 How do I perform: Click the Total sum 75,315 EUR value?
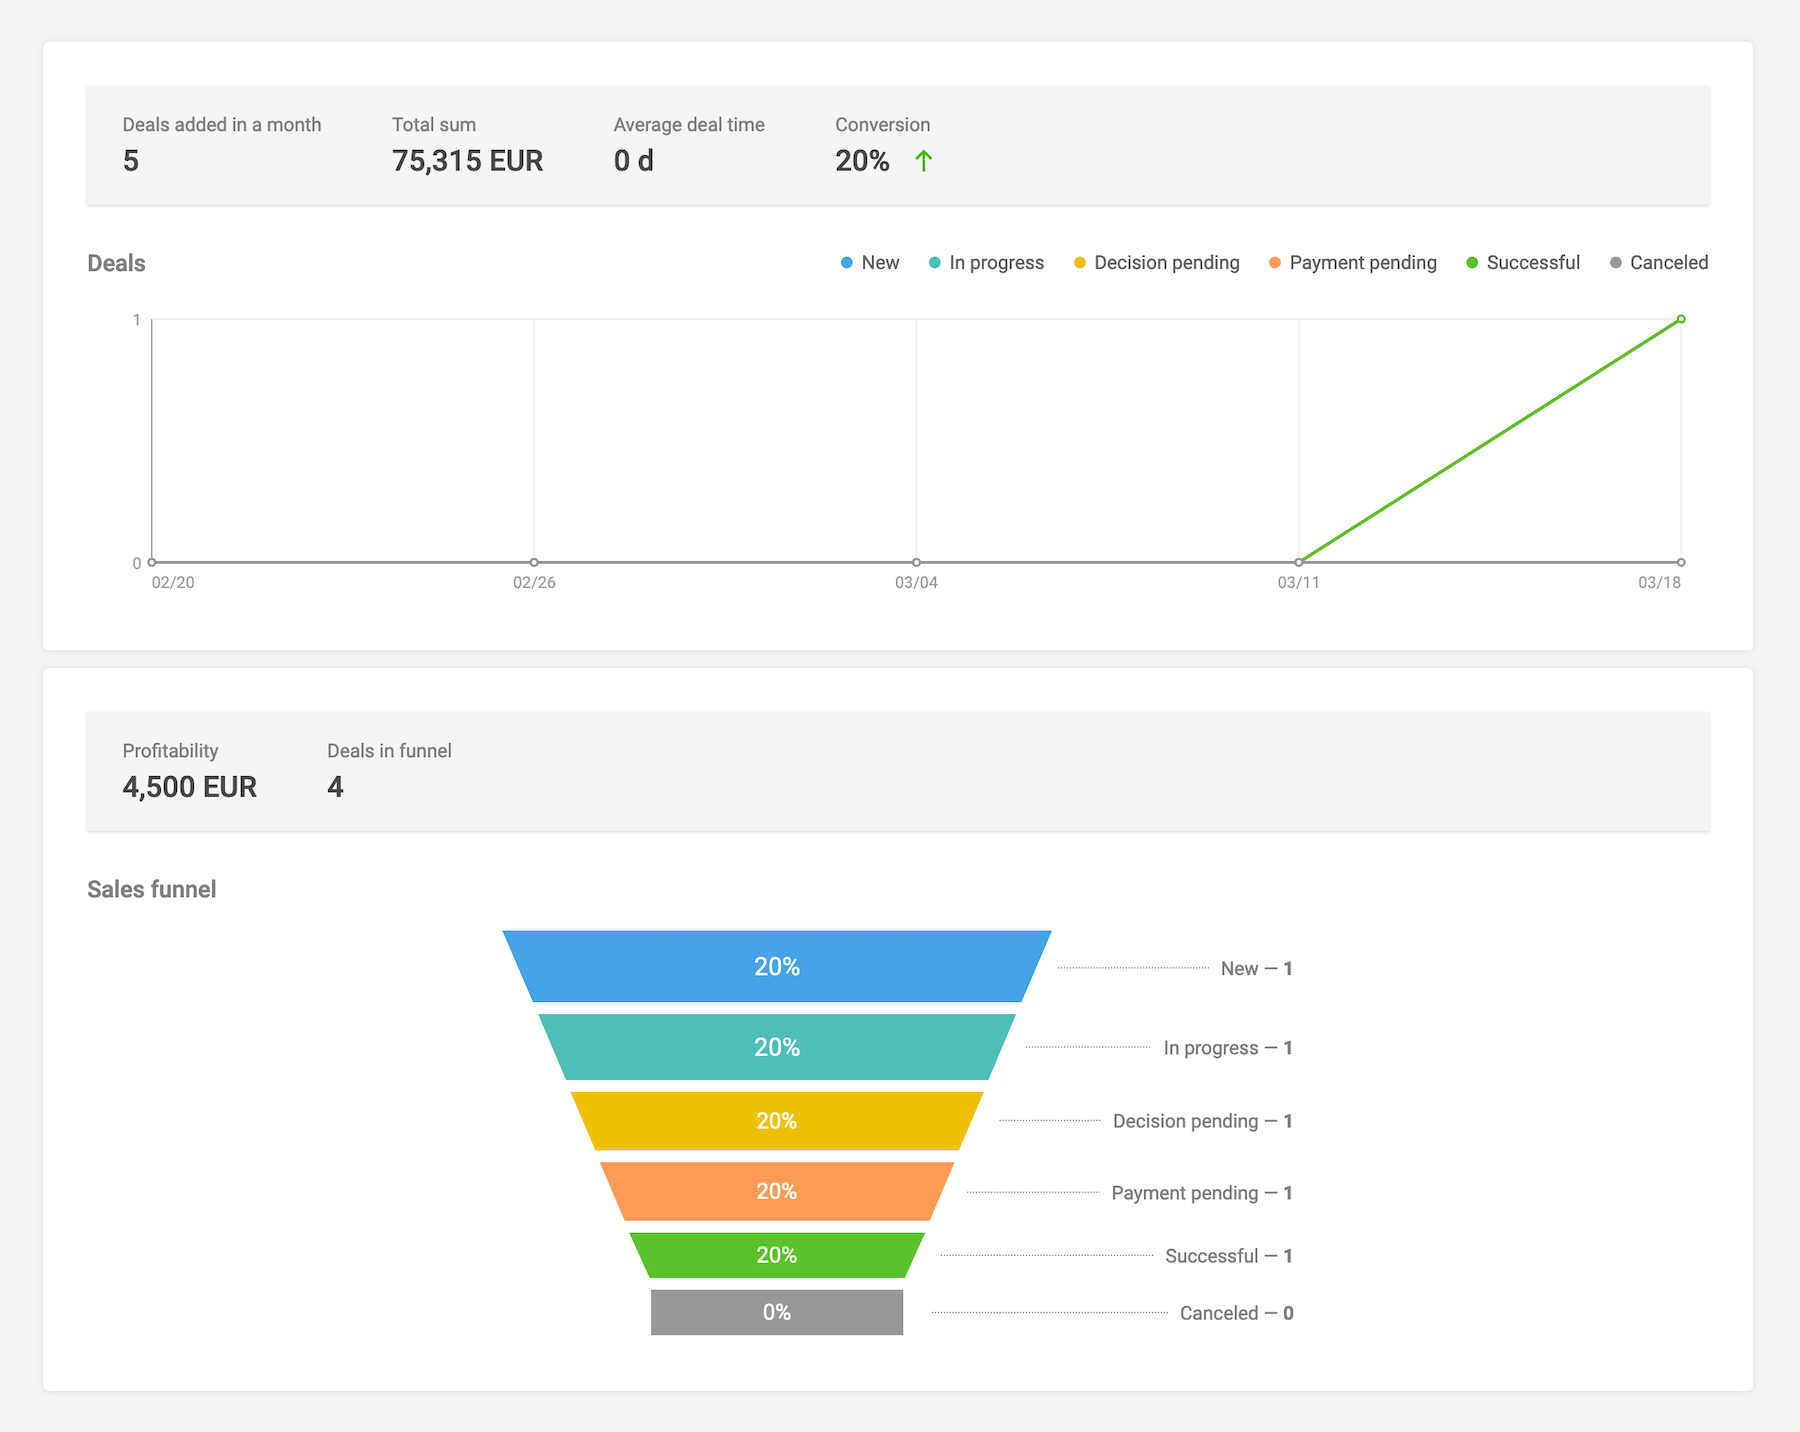pos(467,161)
